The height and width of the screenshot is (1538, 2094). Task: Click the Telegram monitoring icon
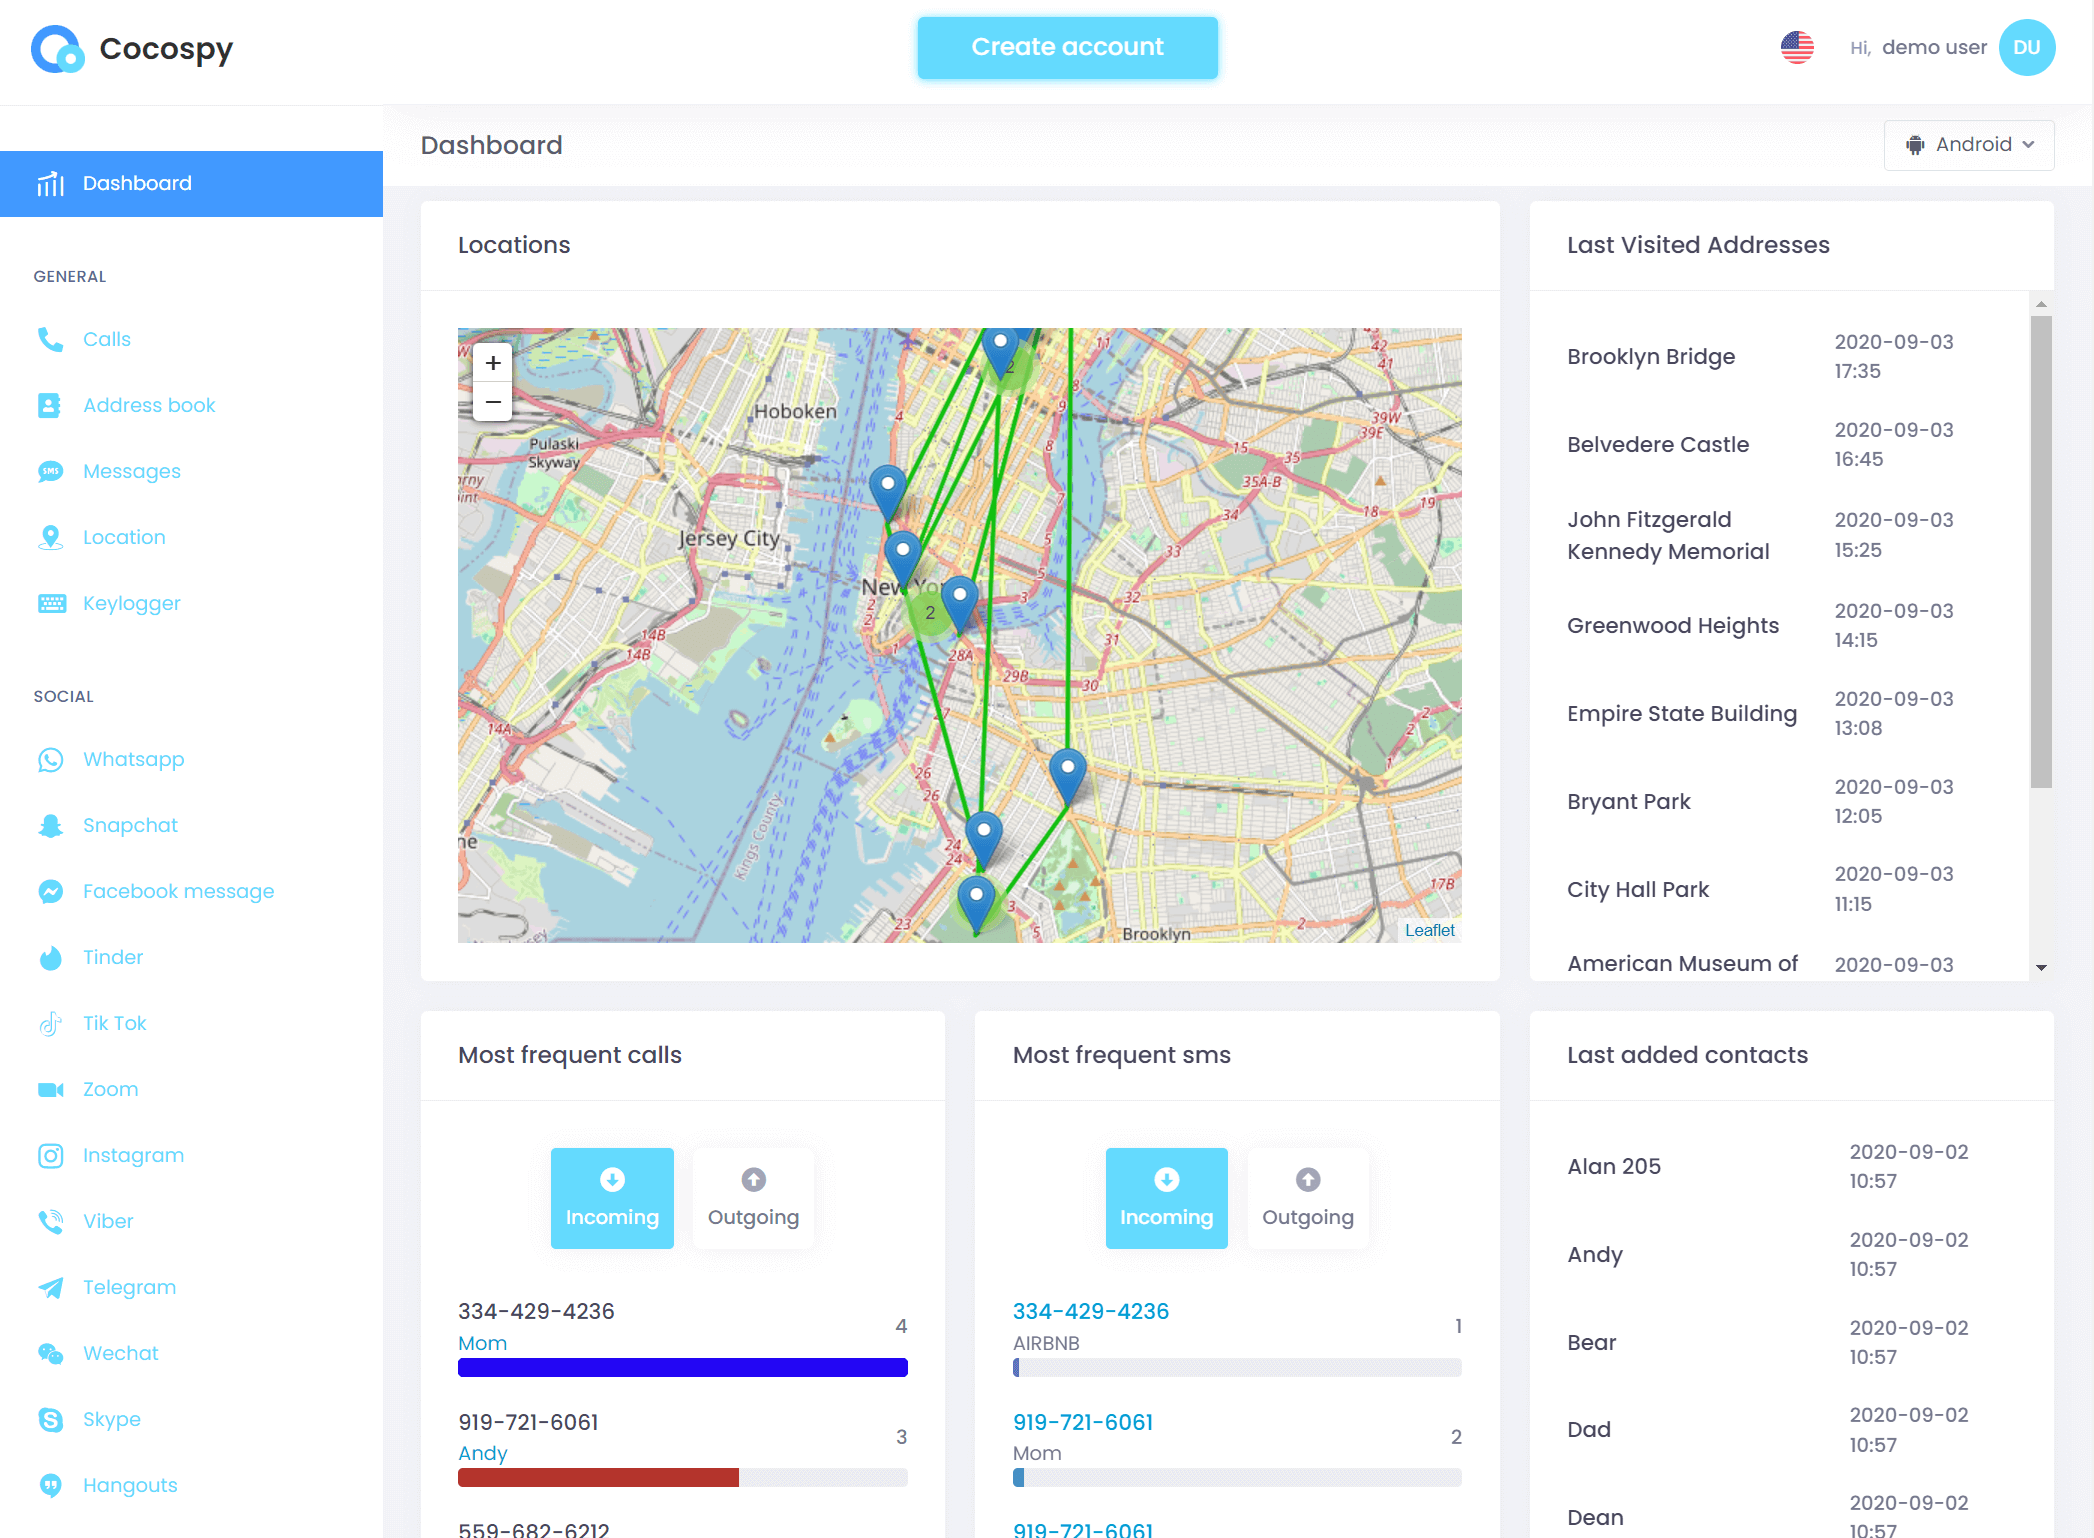tap(50, 1286)
